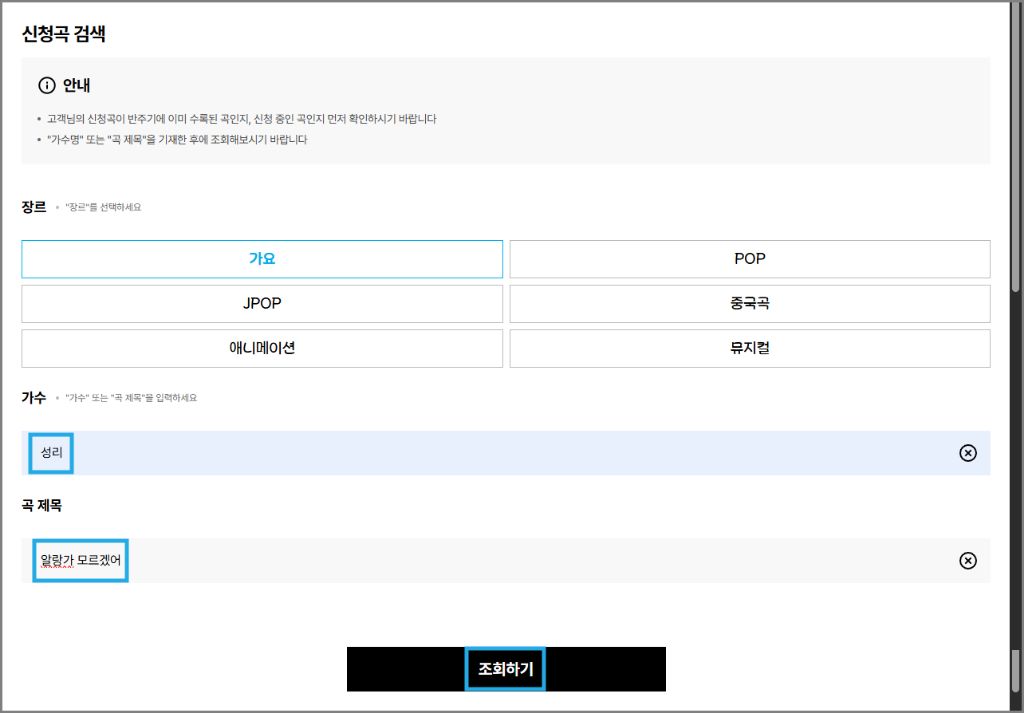
Task: Click the 장르 section label
Action: coord(34,207)
